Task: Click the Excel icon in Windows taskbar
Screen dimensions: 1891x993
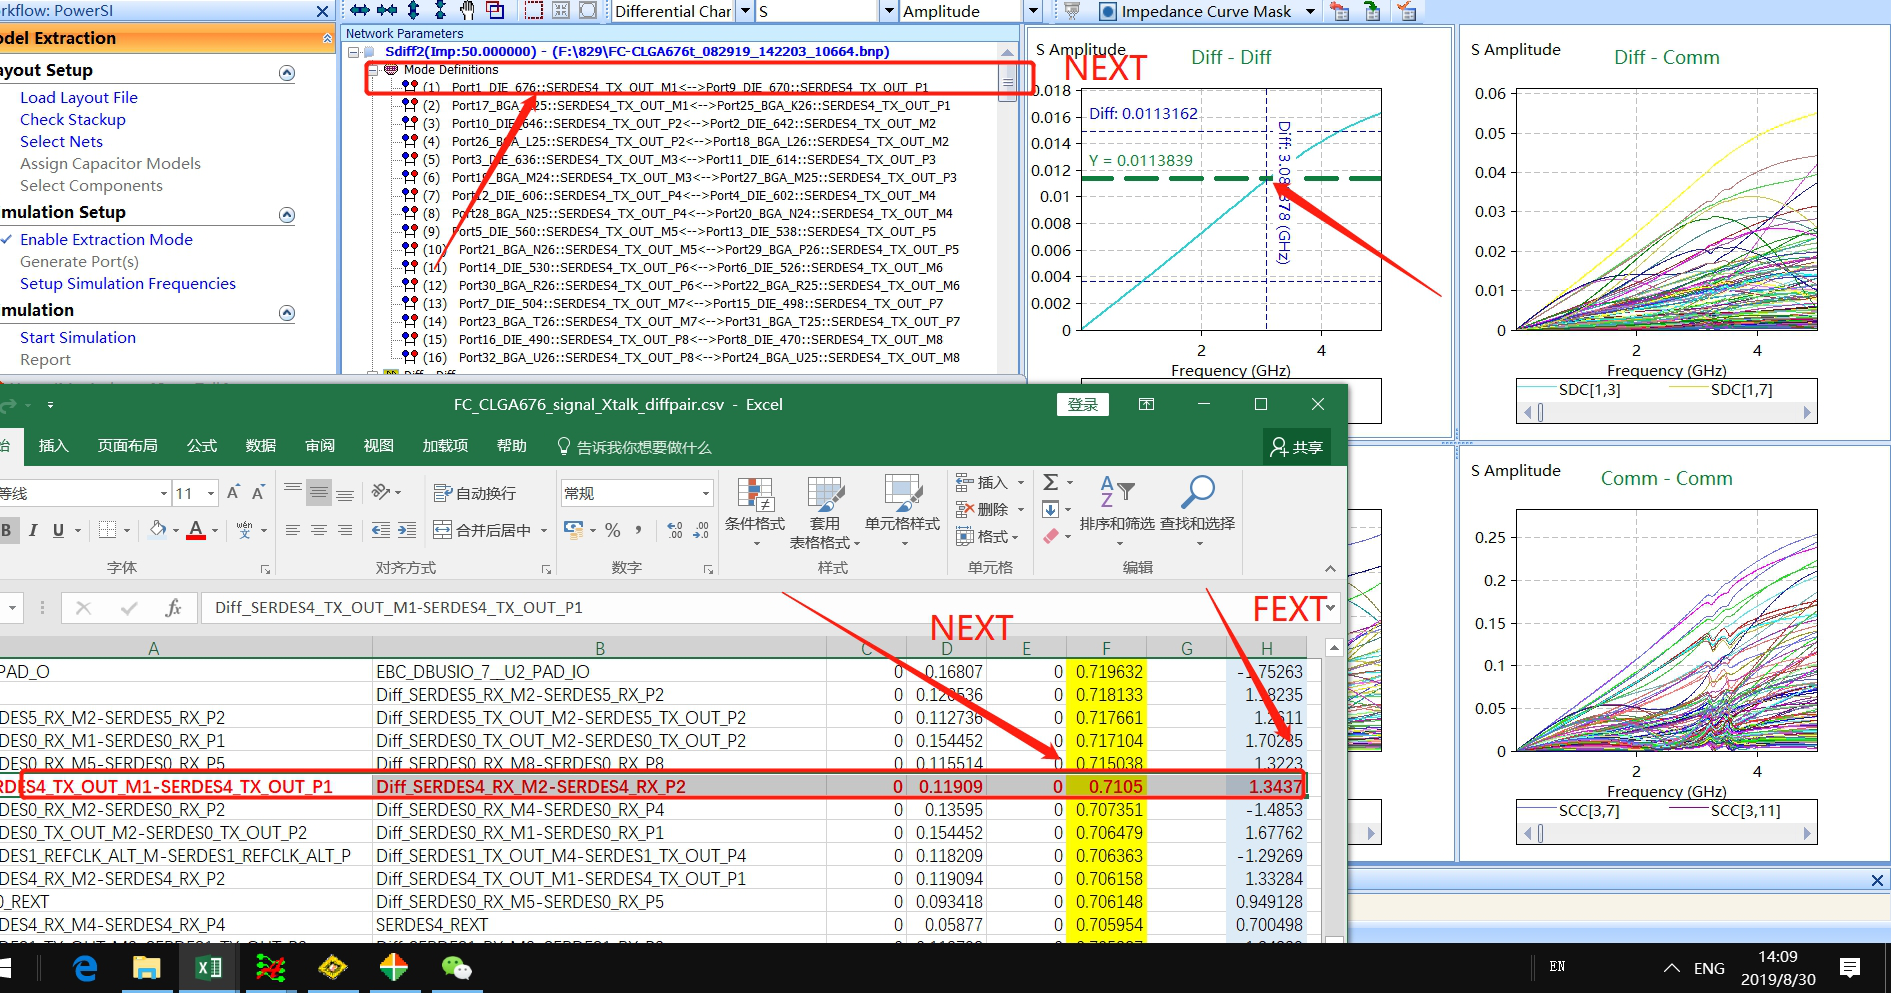Action: (209, 968)
